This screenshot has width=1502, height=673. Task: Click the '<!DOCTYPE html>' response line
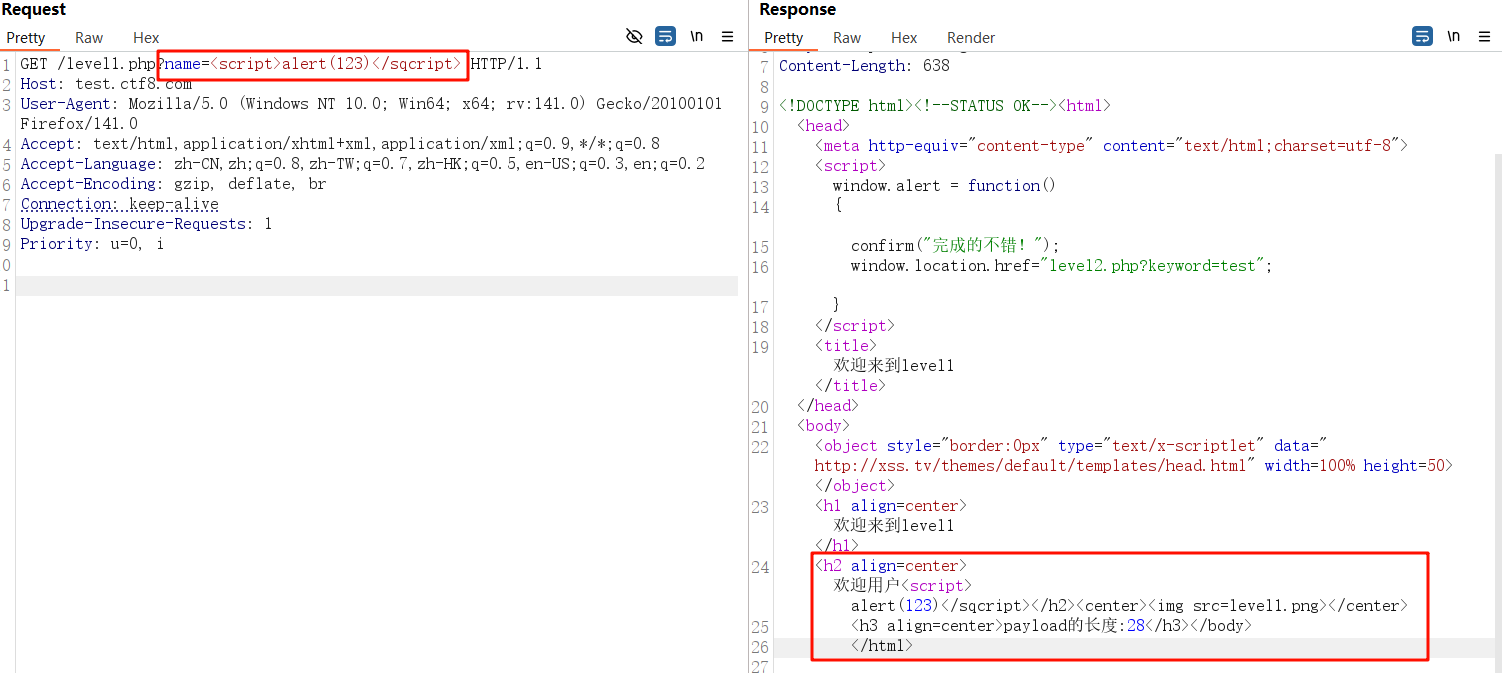945,106
